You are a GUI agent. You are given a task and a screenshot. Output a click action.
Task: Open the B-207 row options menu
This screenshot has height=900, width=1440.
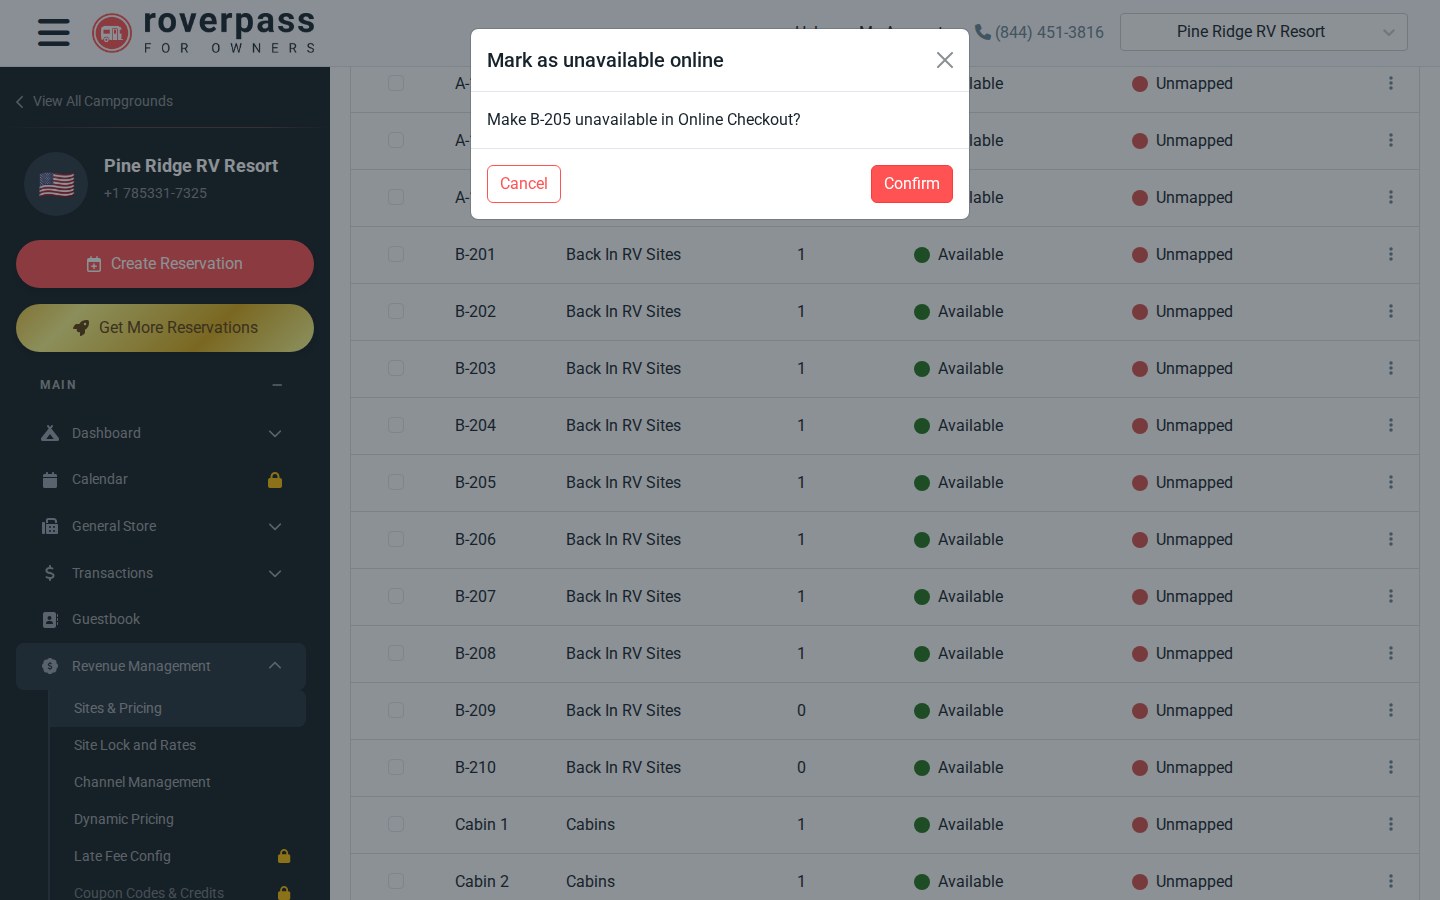1390,596
